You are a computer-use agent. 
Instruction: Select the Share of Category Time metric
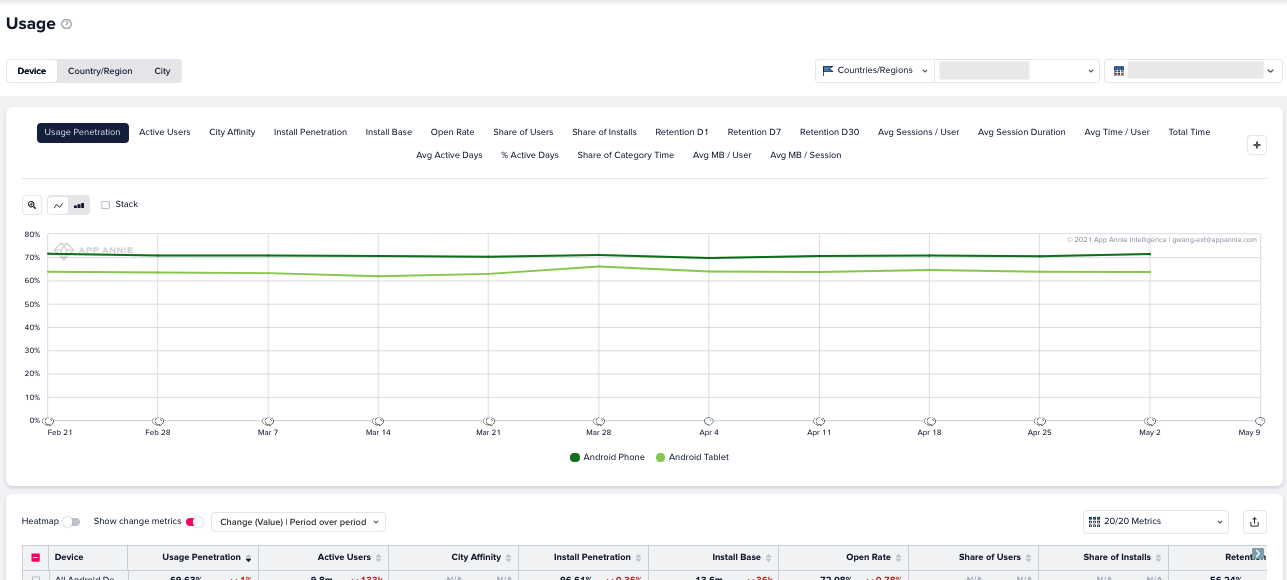pos(626,155)
